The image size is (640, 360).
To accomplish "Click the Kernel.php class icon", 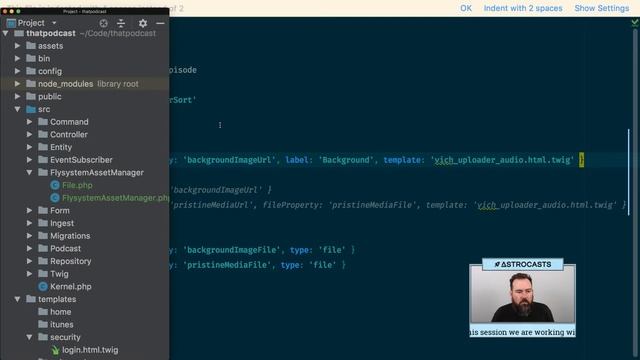I will click(x=43, y=287).
